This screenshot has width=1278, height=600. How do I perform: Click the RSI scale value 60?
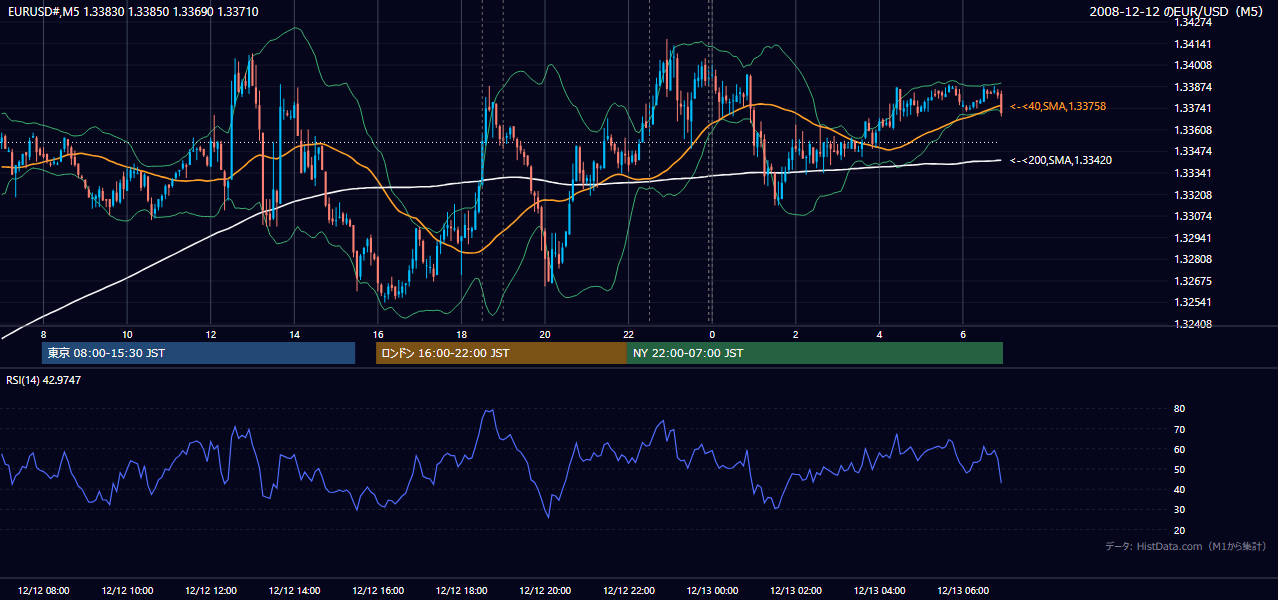[1180, 449]
